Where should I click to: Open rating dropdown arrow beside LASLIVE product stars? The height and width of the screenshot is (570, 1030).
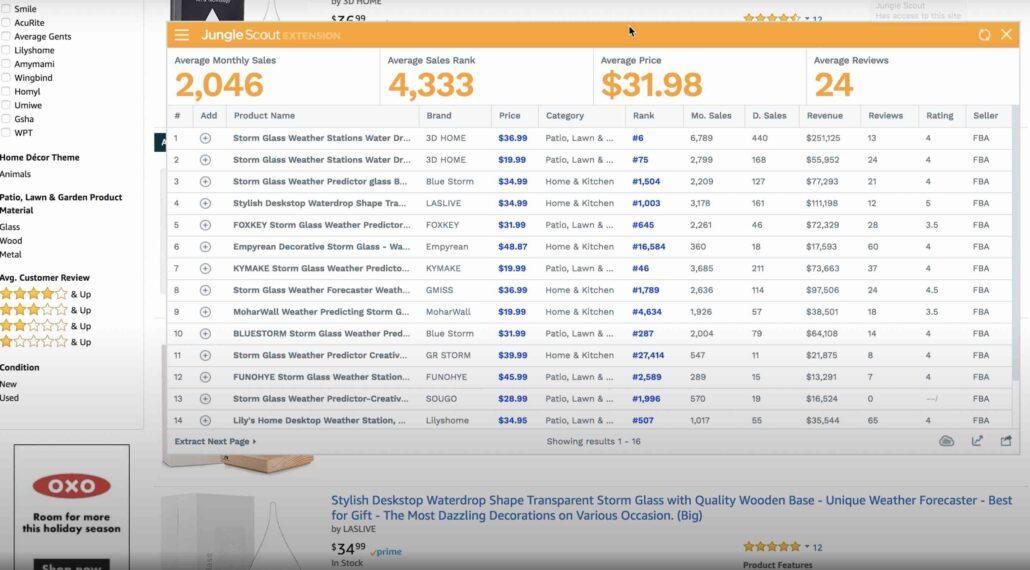click(x=807, y=547)
